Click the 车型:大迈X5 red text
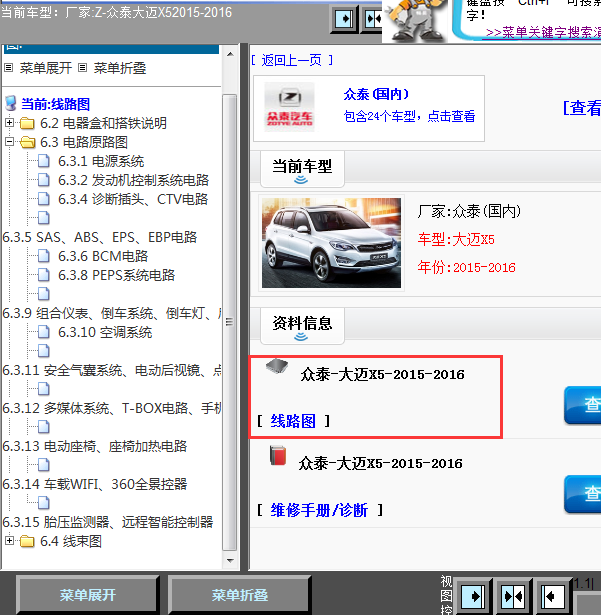This screenshot has width=601, height=615. pos(456,239)
